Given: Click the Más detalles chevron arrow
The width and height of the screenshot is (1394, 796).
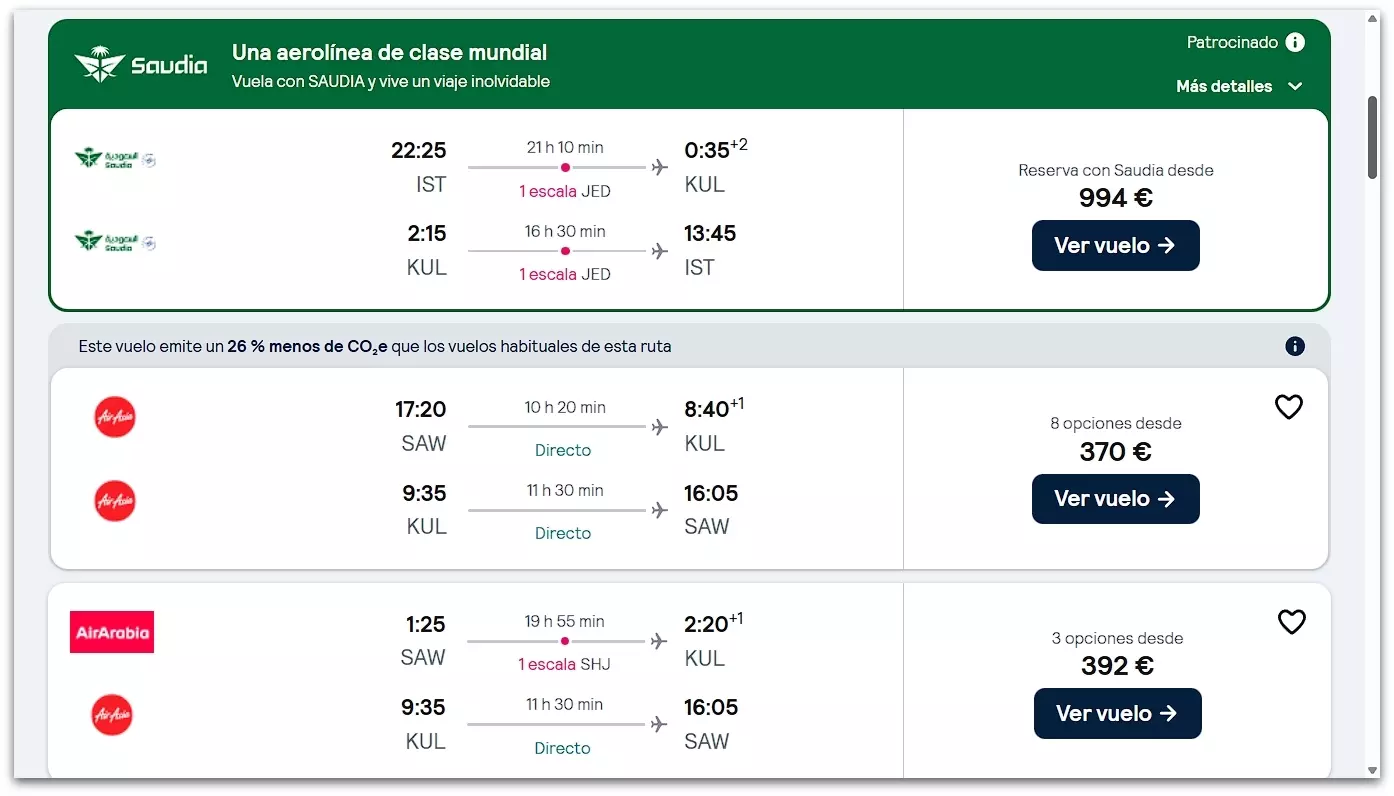Looking at the screenshot, I should pyautogui.click(x=1296, y=86).
